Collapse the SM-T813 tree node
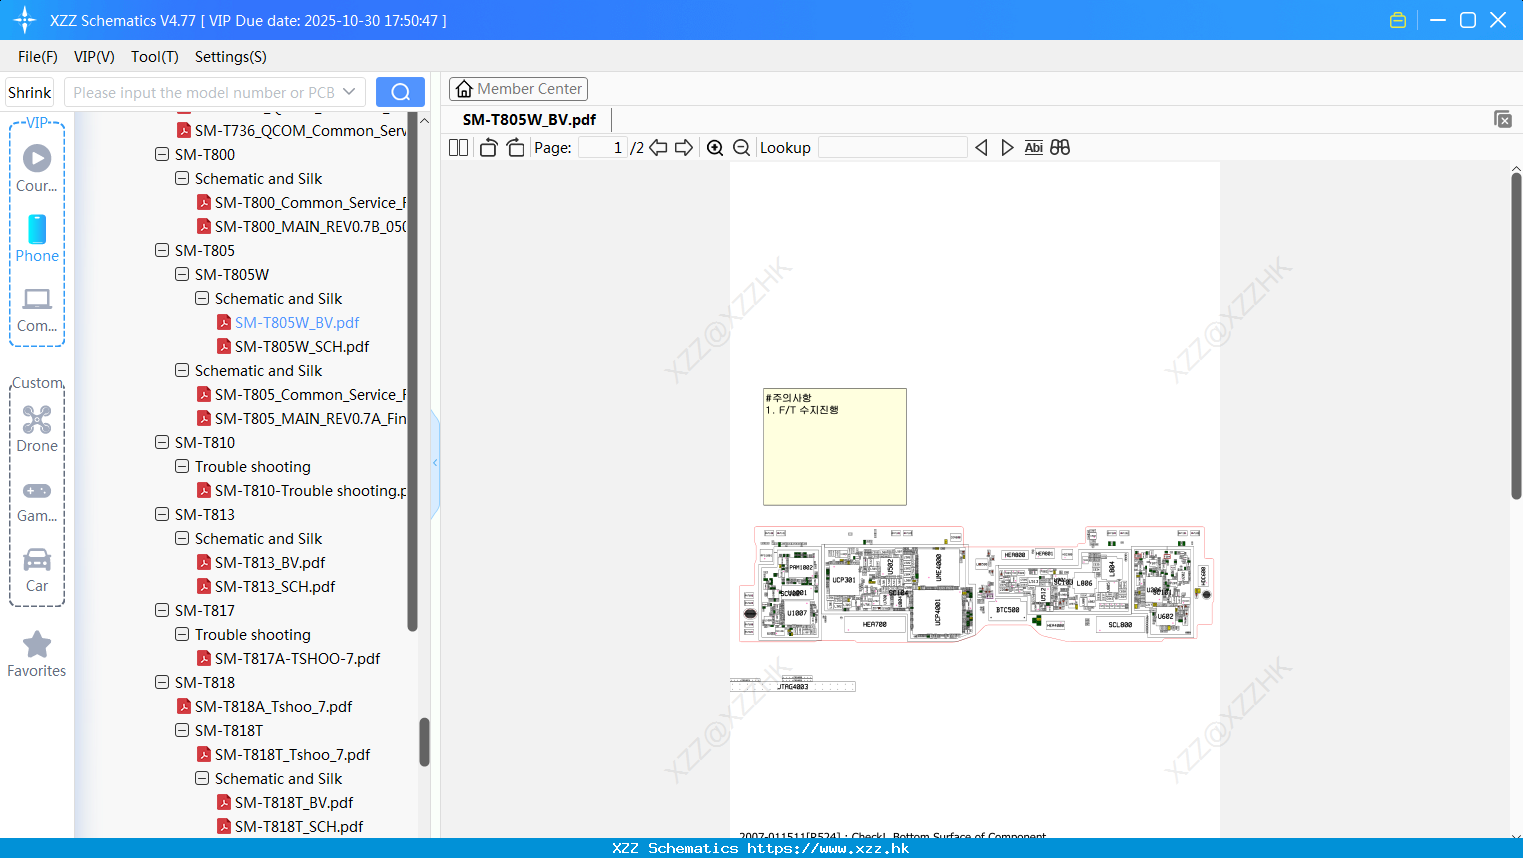 162,514
